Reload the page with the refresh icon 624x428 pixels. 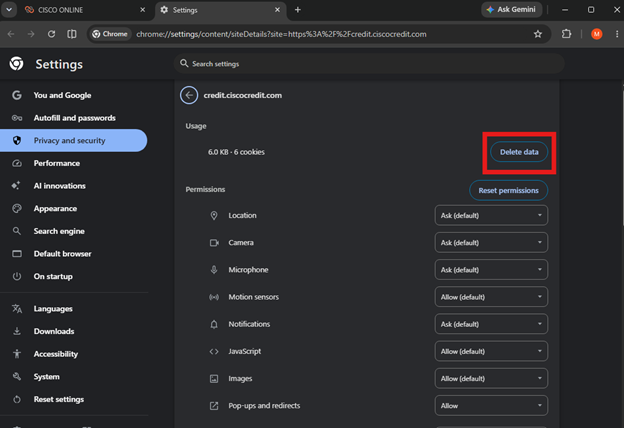(51, 34)
